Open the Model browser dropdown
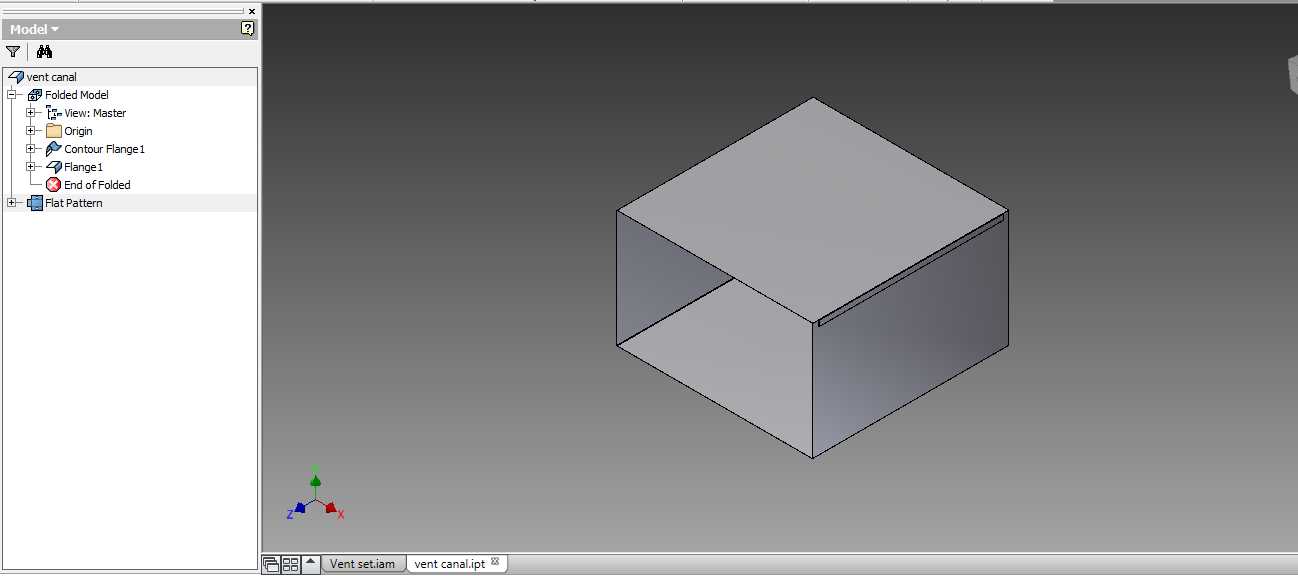1298x576 pixels. click(34, 29)
